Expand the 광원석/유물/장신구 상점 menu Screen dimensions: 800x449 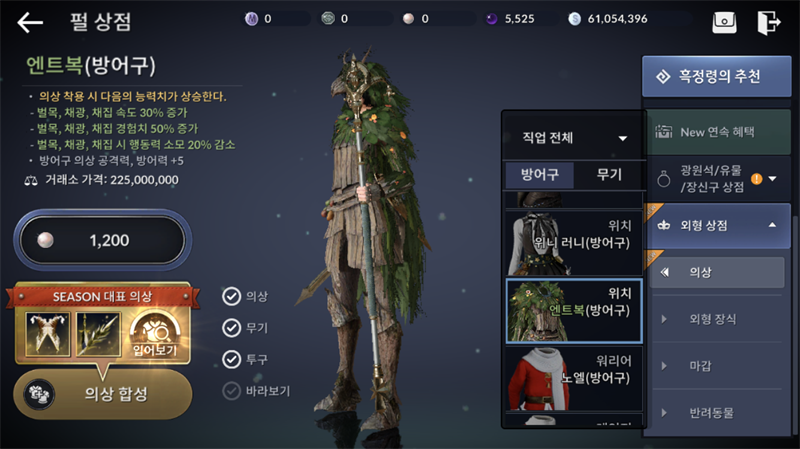point(718,179)
